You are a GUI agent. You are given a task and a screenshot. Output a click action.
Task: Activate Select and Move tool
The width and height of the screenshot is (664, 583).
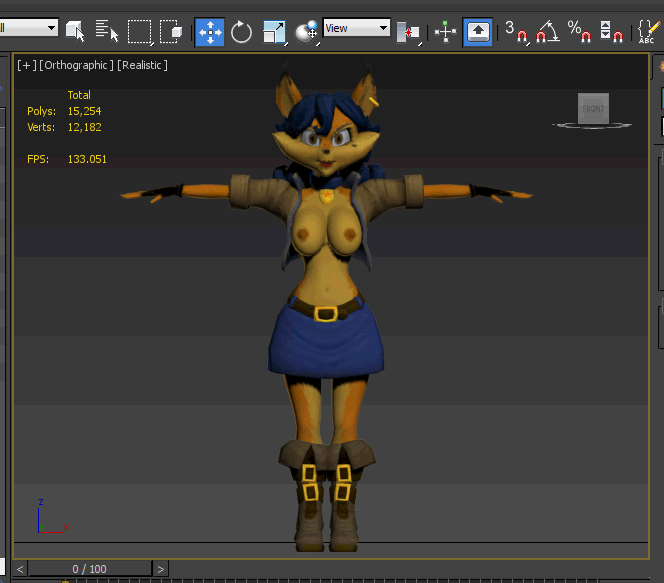[x=210, y=32]
